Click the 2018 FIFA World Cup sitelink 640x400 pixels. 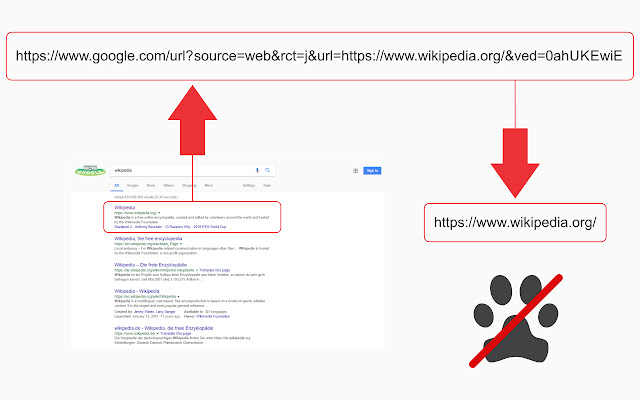click(210, 227)
